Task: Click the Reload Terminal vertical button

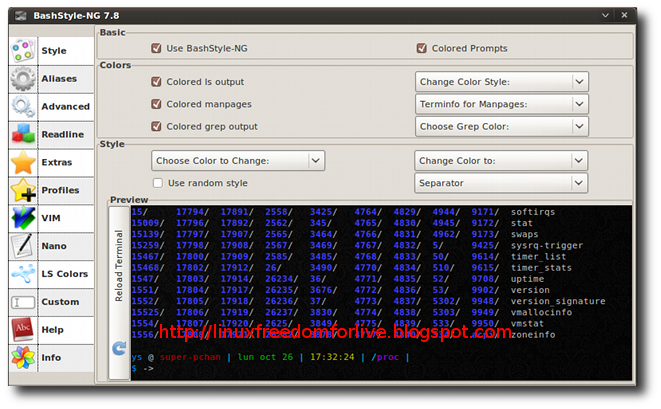Action: click(119, 293)
